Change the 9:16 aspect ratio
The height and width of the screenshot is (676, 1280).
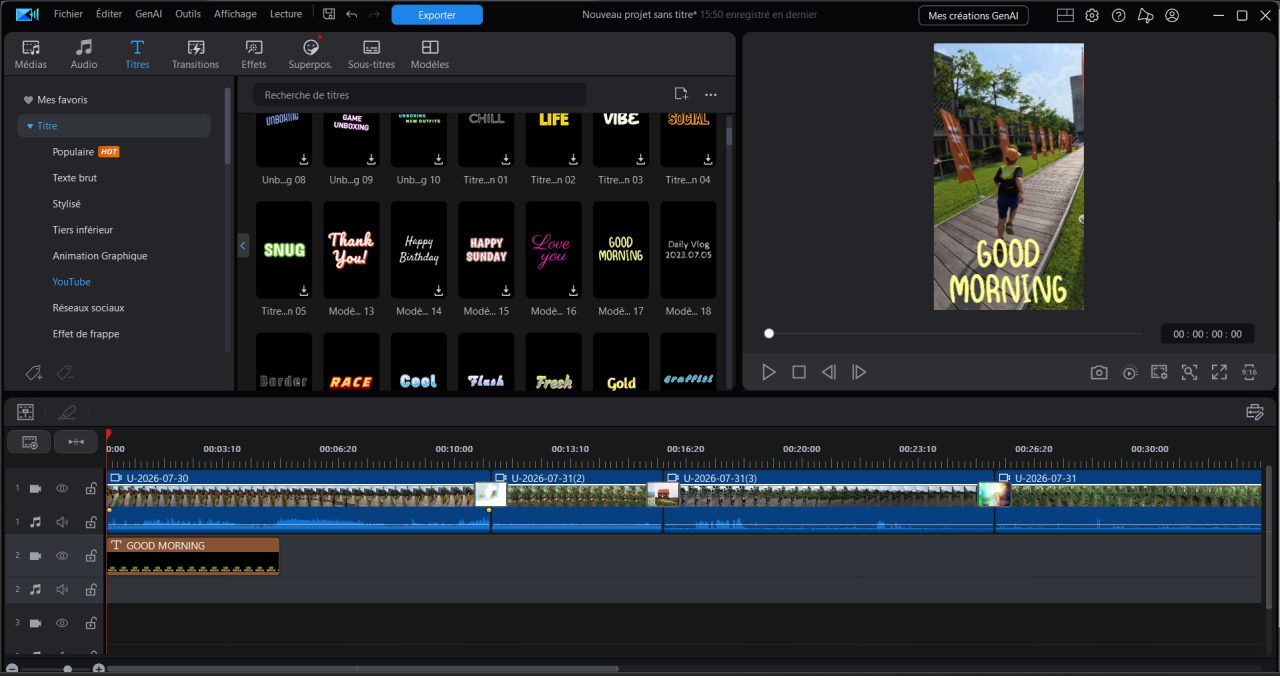tap(1249, 372)
